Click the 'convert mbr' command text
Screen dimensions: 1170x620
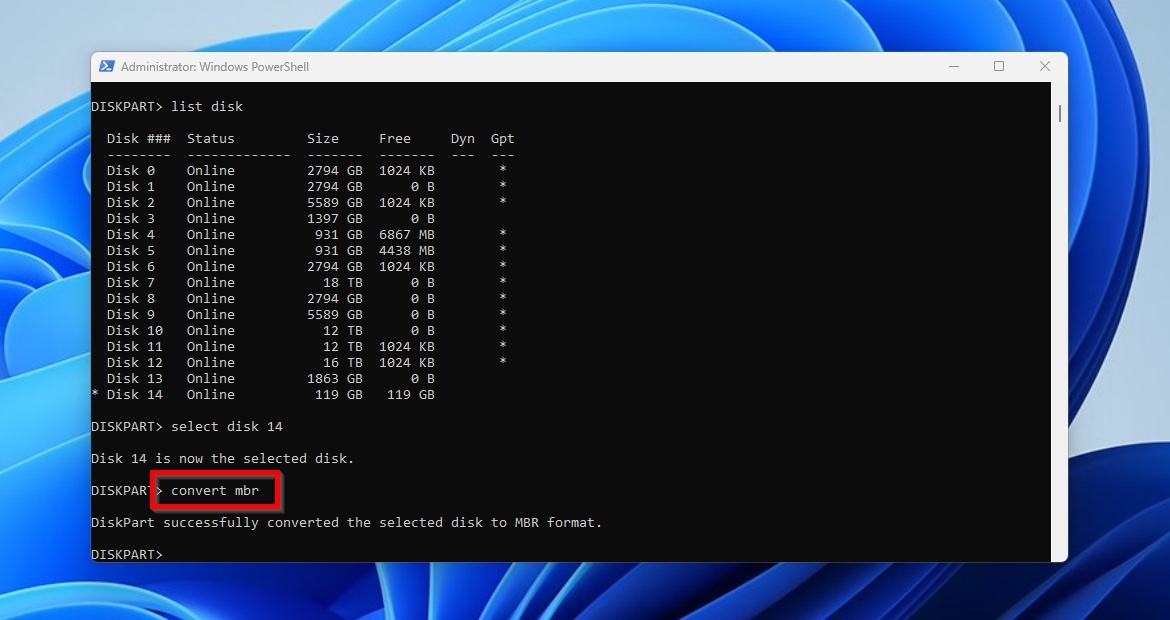pos(215,491)
